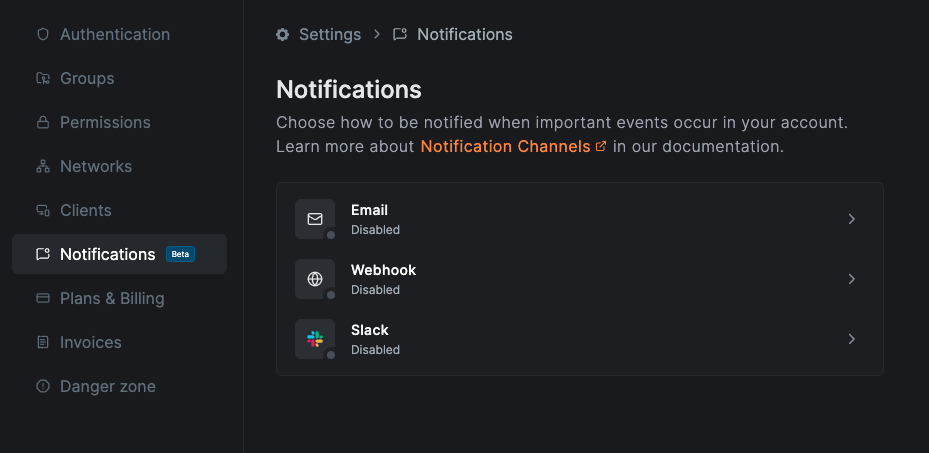This screenshot has height=453, width=929.
Task: Click the Danger zone warning icon
Action: tap(43, 386)
